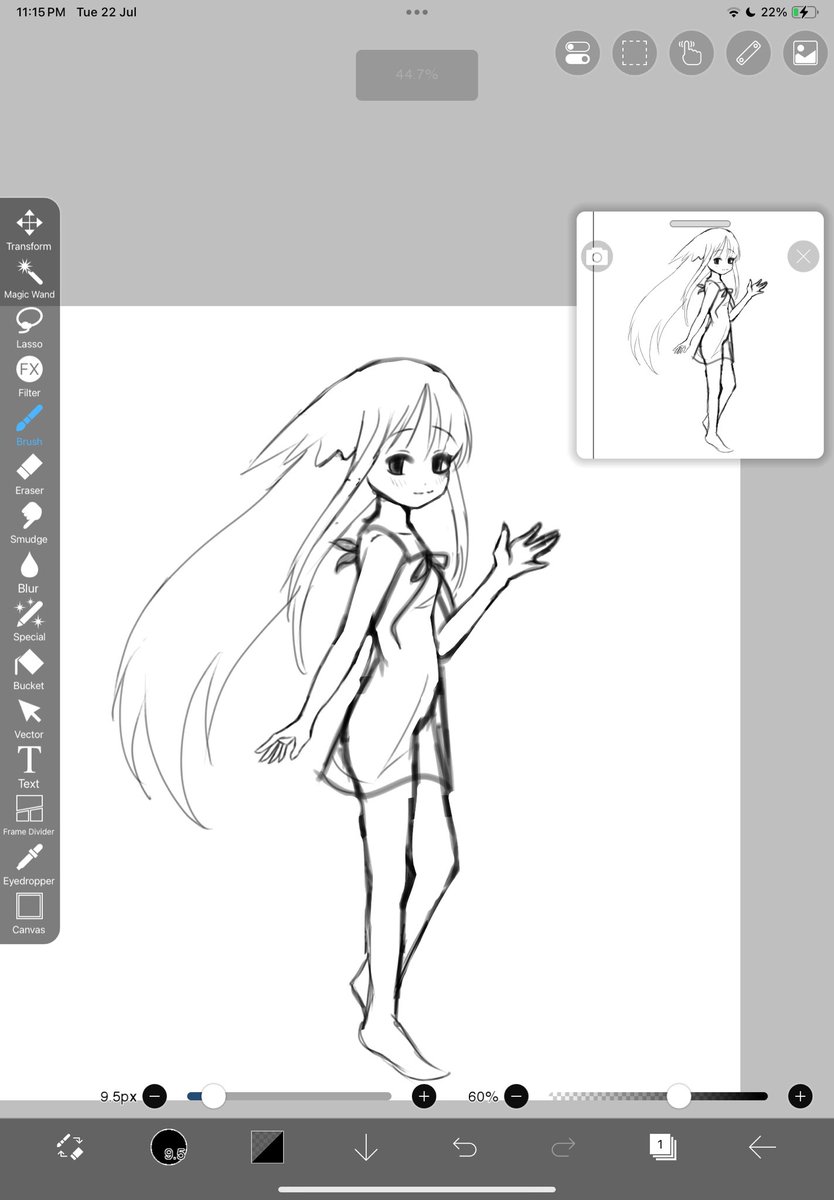This screenshot has width=834, height=1200.
Task: Open the dashed selection area menu
Action: (634, 53)
